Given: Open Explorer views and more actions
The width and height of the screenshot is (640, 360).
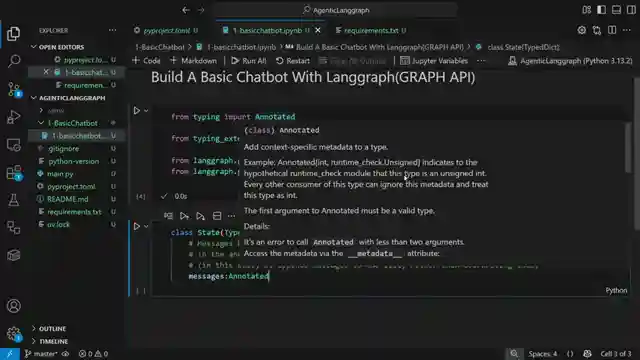Looking at the screenshot, I should [x=112, y=30].
